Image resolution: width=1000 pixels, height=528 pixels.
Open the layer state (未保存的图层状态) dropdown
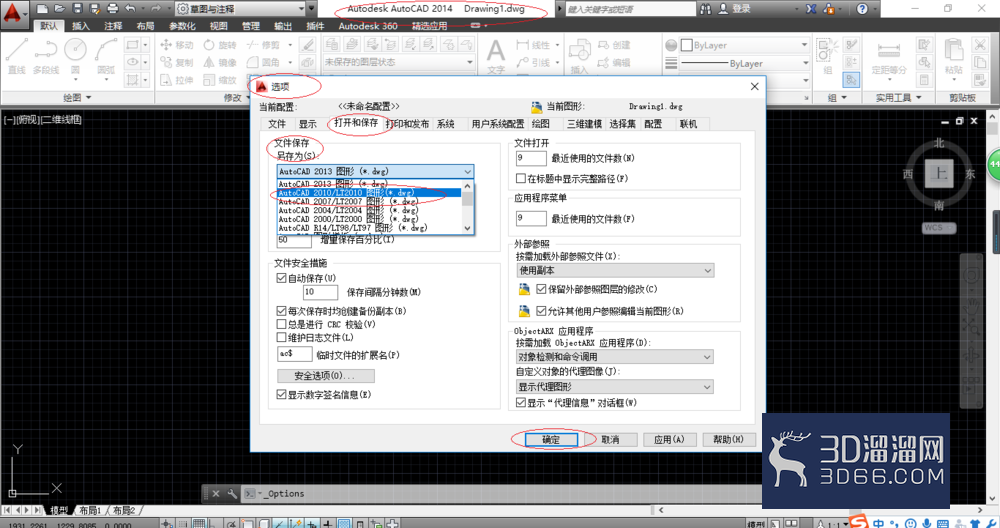tap(399, 62)
